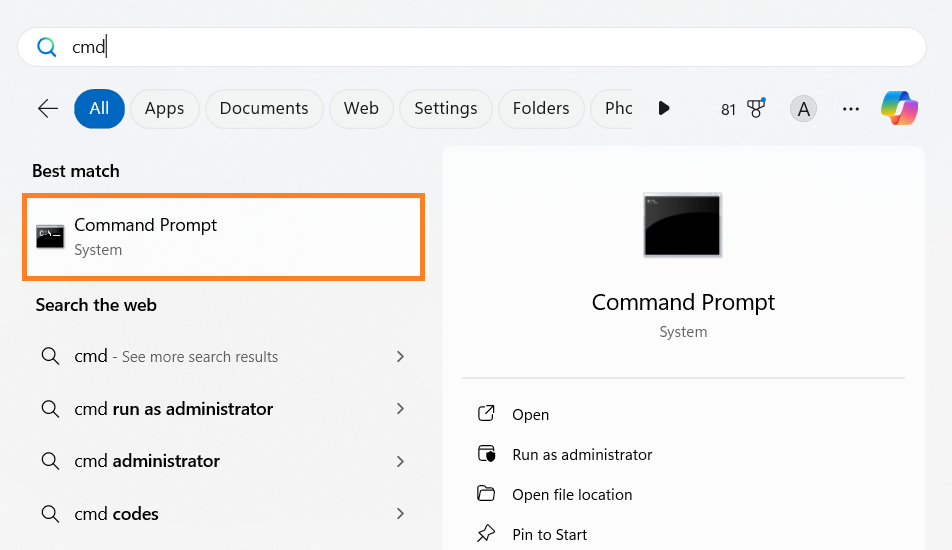Click the rewards trophy points icon

[743, 109]
